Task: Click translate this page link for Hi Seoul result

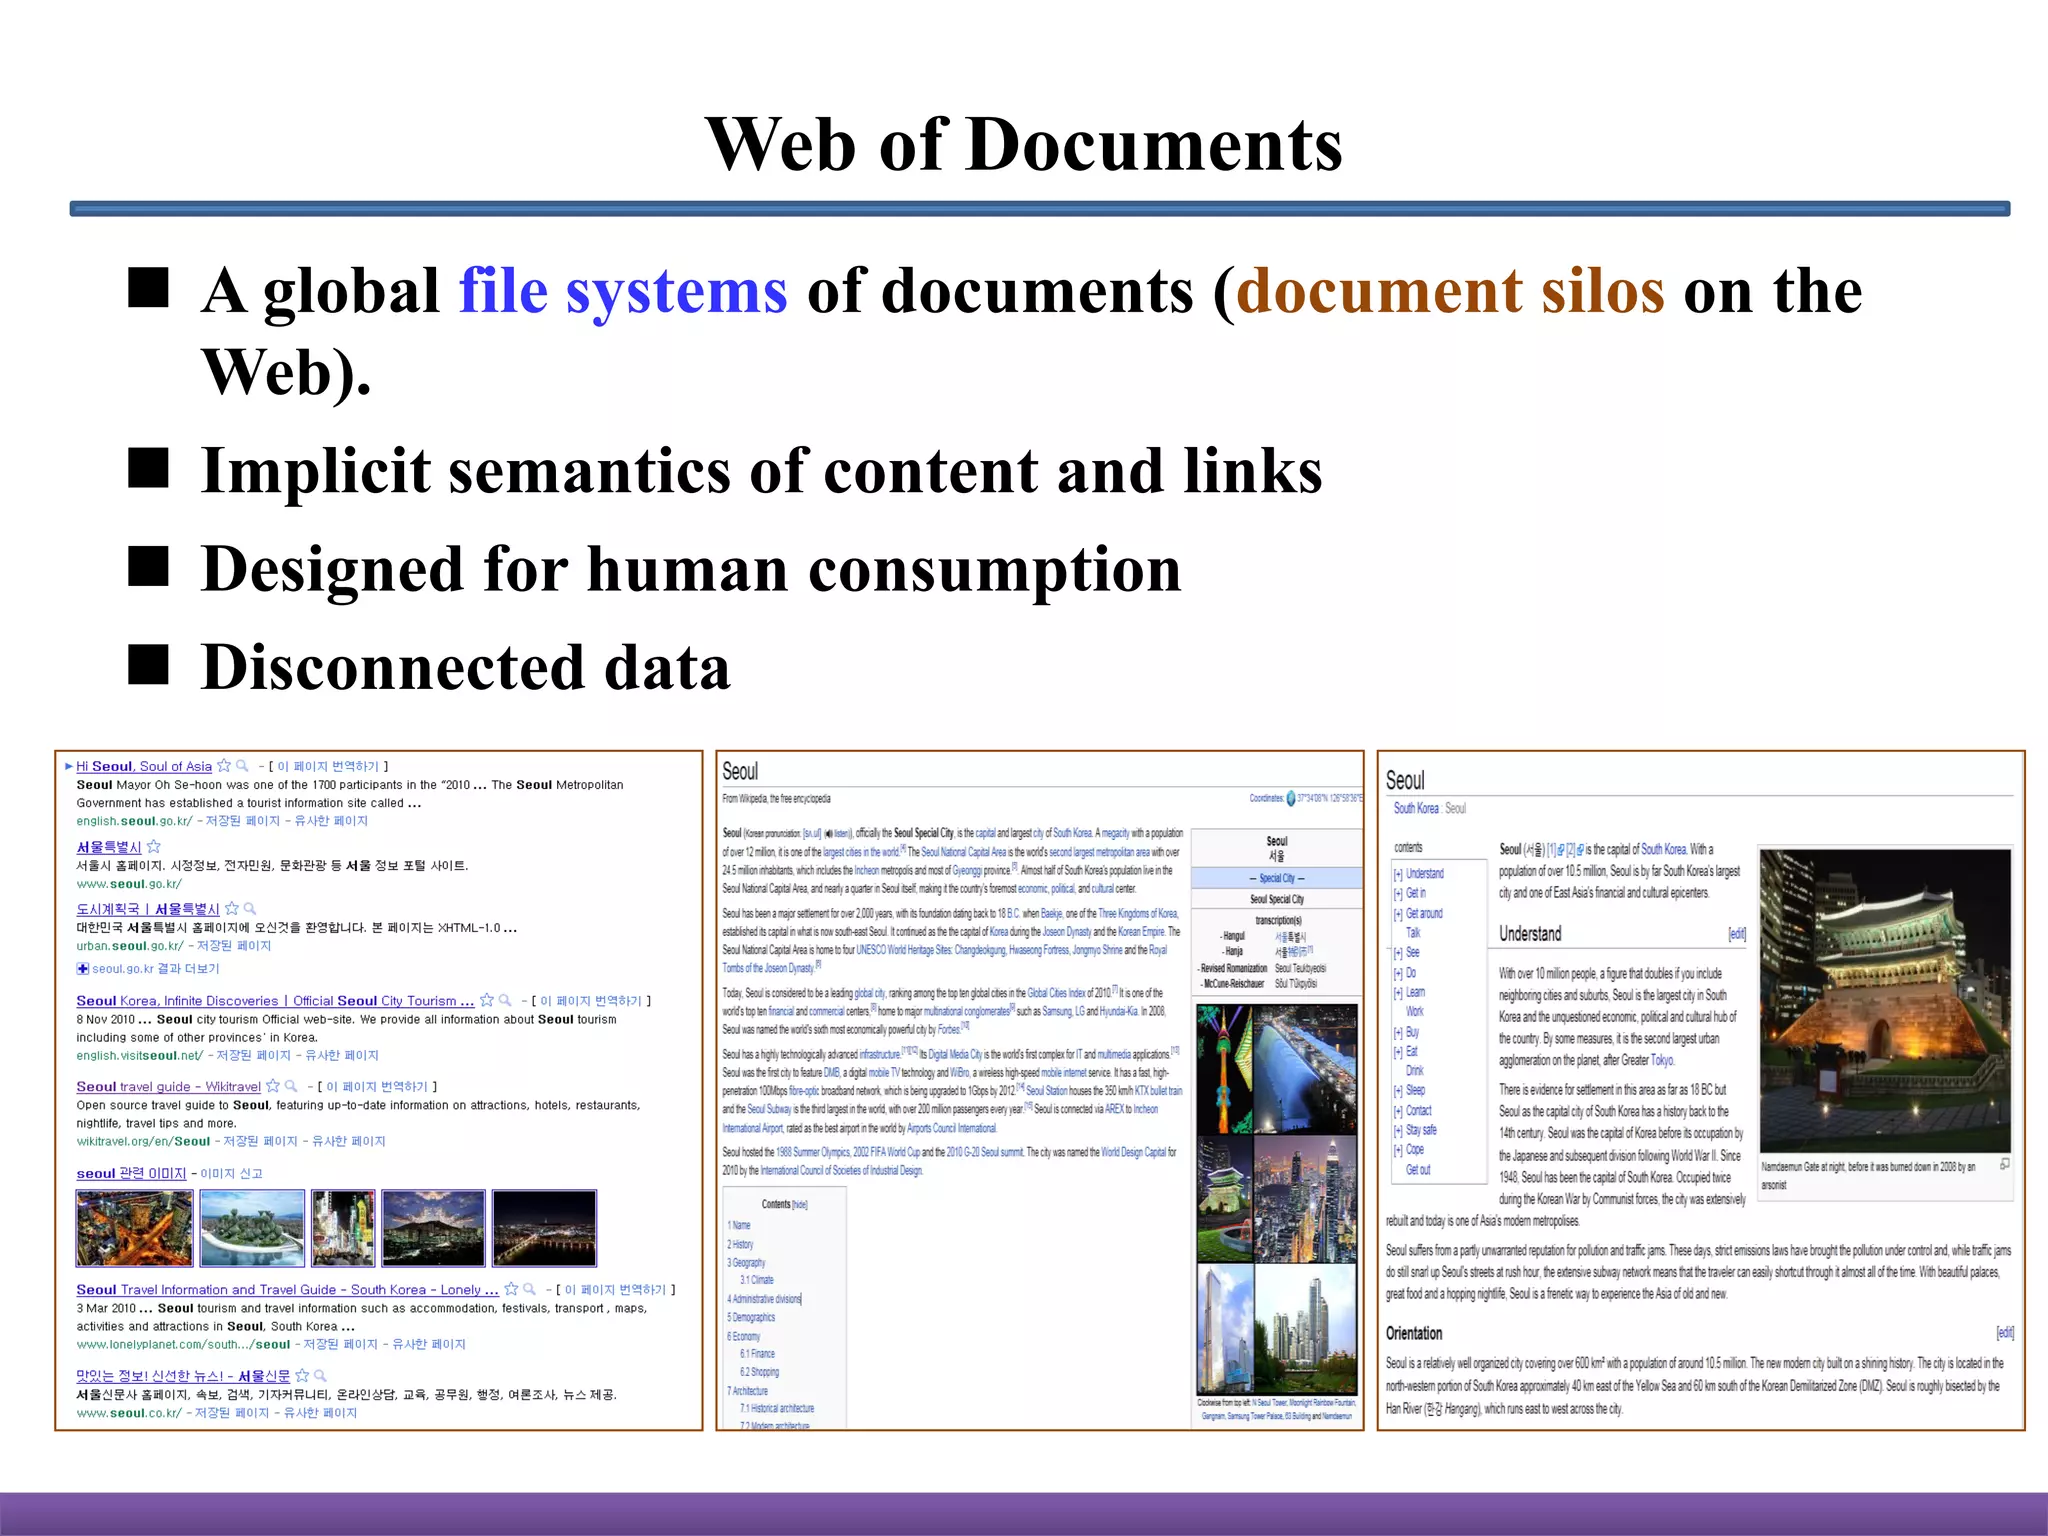Action: [x=328, y=766]
